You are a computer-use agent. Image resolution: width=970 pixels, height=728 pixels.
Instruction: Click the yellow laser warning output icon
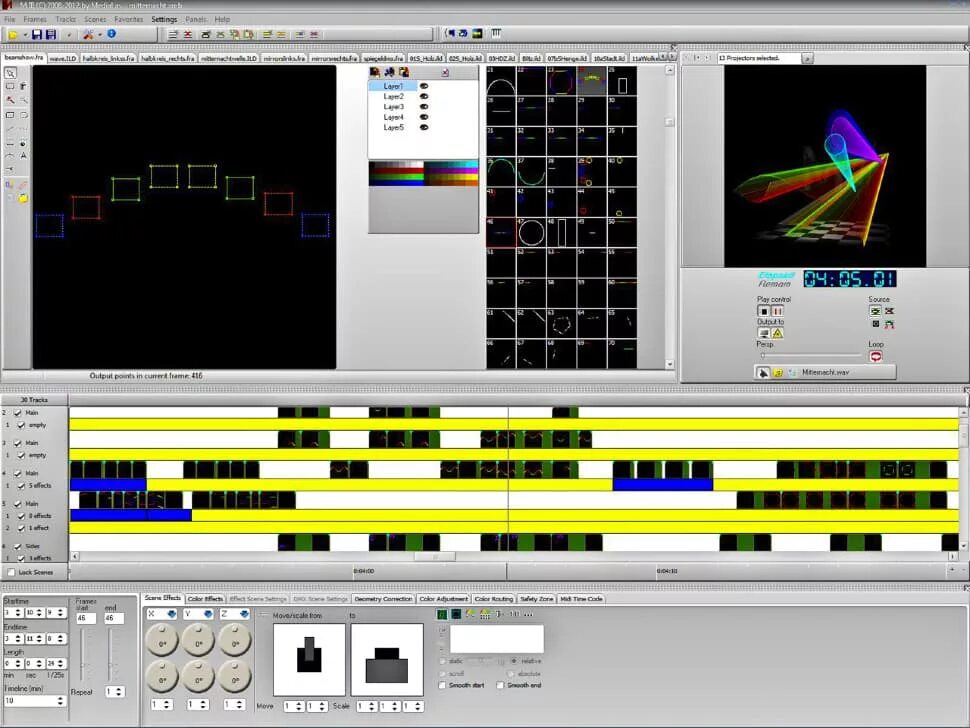point(778,333)
